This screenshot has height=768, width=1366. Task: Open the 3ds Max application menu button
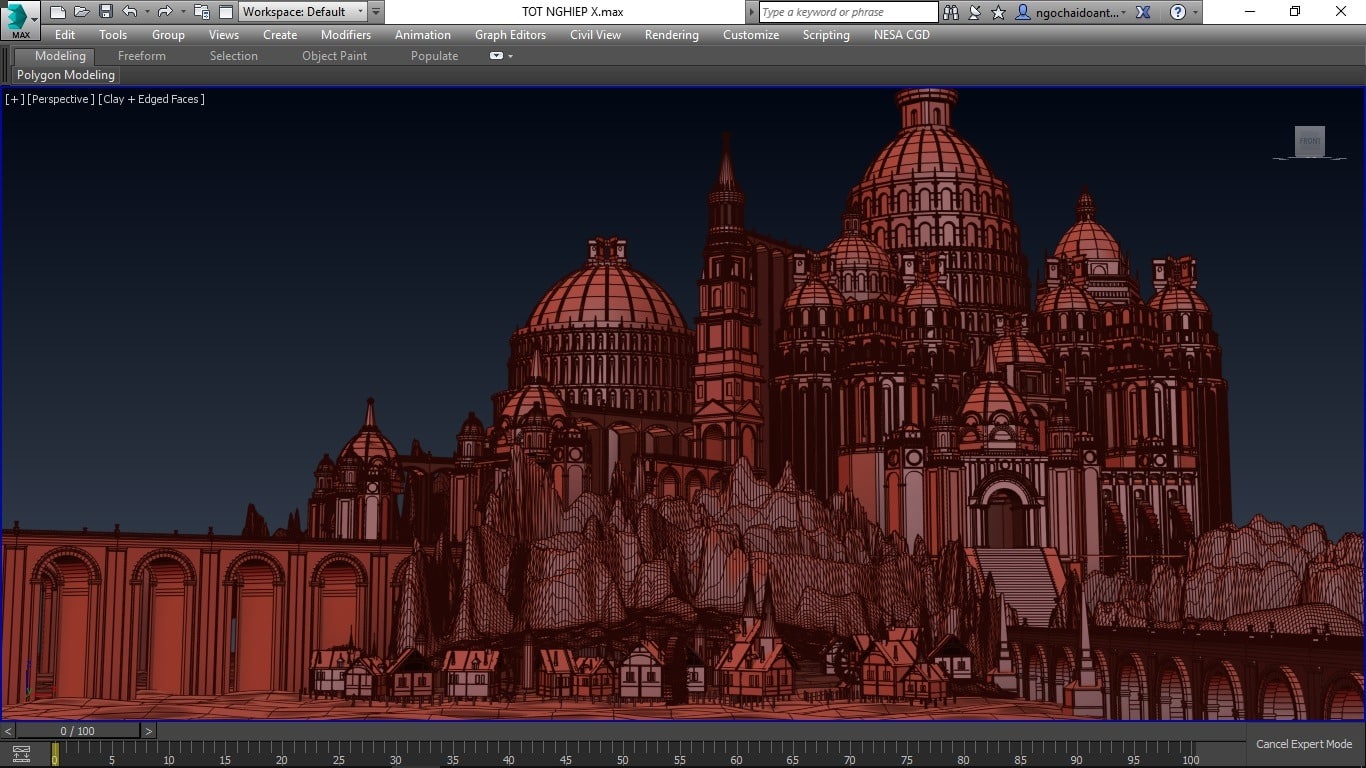pyautogui.click(x=20, y=20)
